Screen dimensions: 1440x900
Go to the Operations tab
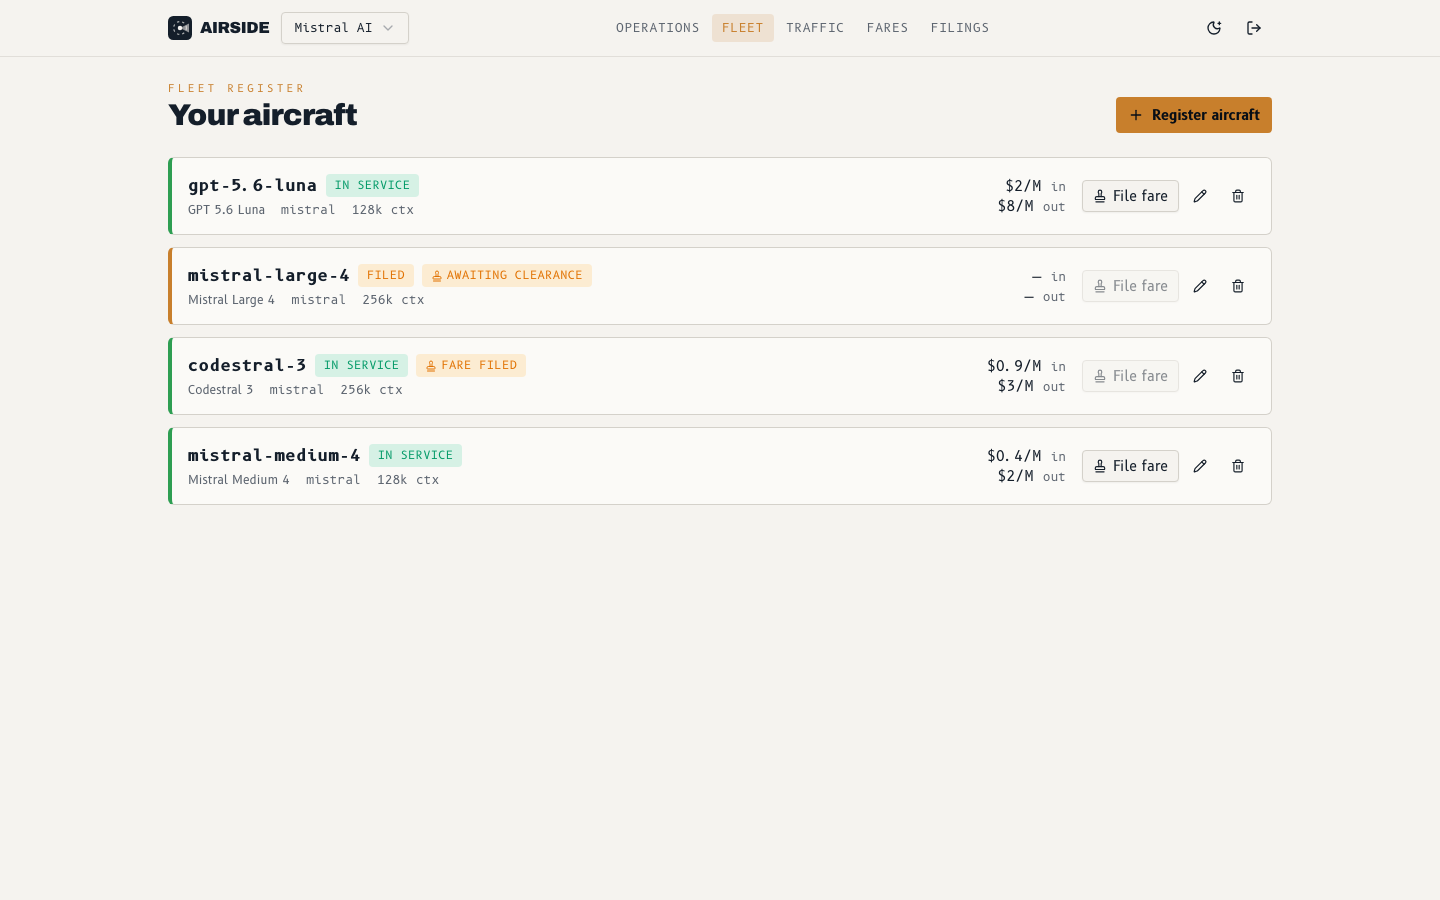(x=658, y=28)
